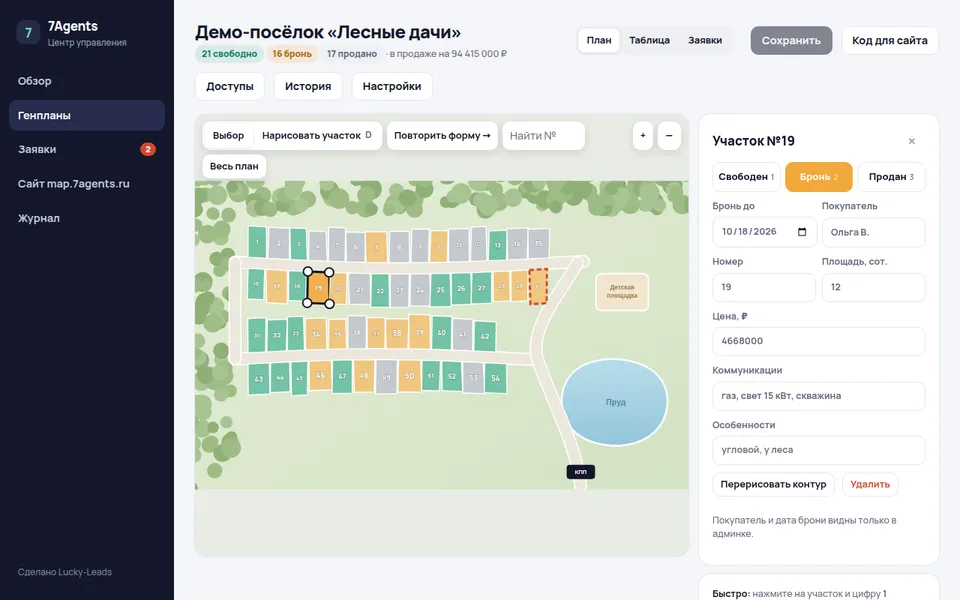The width and height of the screenshot is (960, 600).
Task: Set plot status to Свободен
Action: tap(746, 177)
